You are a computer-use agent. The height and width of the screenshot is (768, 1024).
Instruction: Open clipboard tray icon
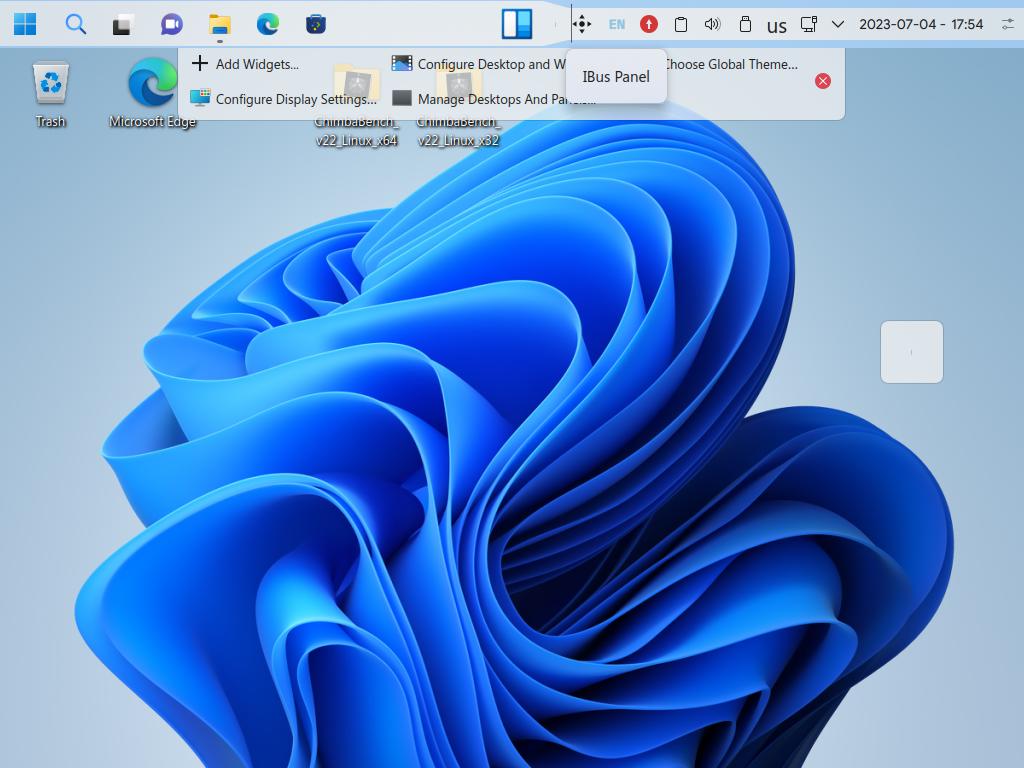pyautogui.click(x=681, y=24)
